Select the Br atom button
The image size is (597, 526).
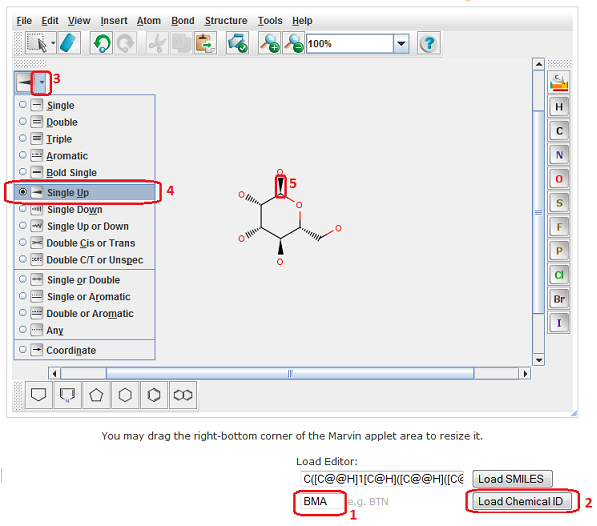click(559, 299)
